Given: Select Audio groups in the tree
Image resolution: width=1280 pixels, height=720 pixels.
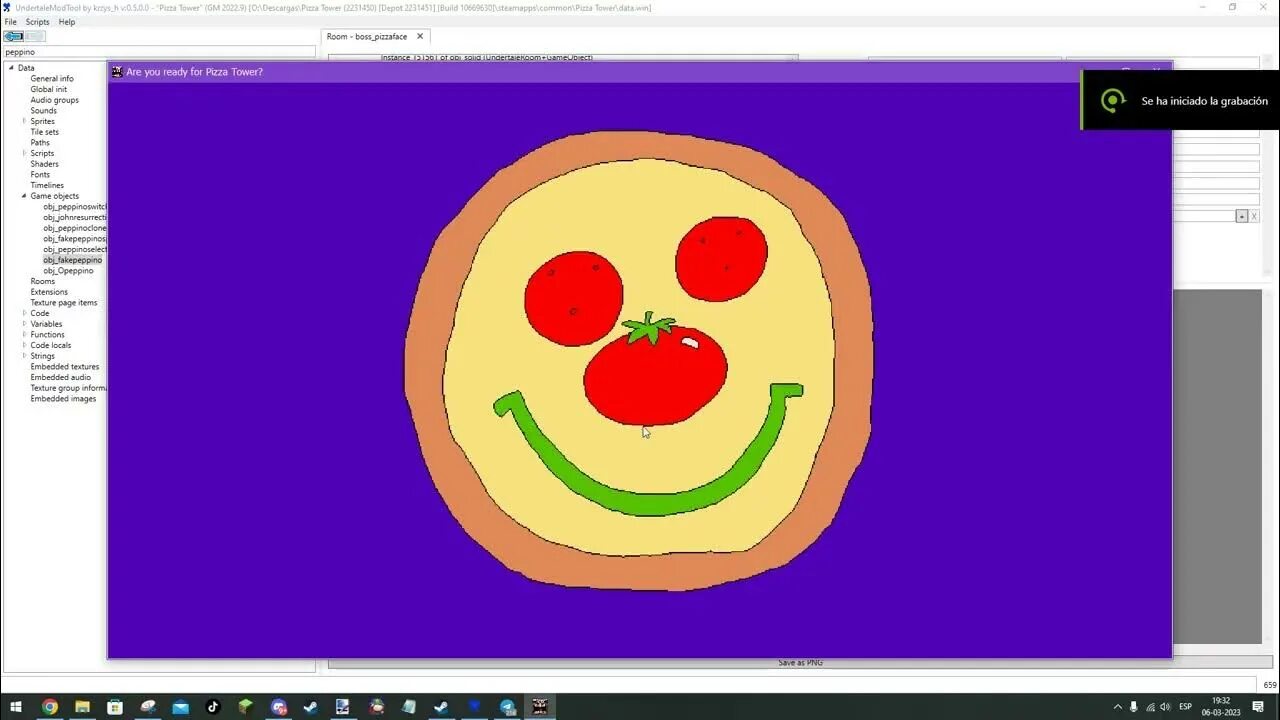Looking at the screenshot, I should coord(54,100).
